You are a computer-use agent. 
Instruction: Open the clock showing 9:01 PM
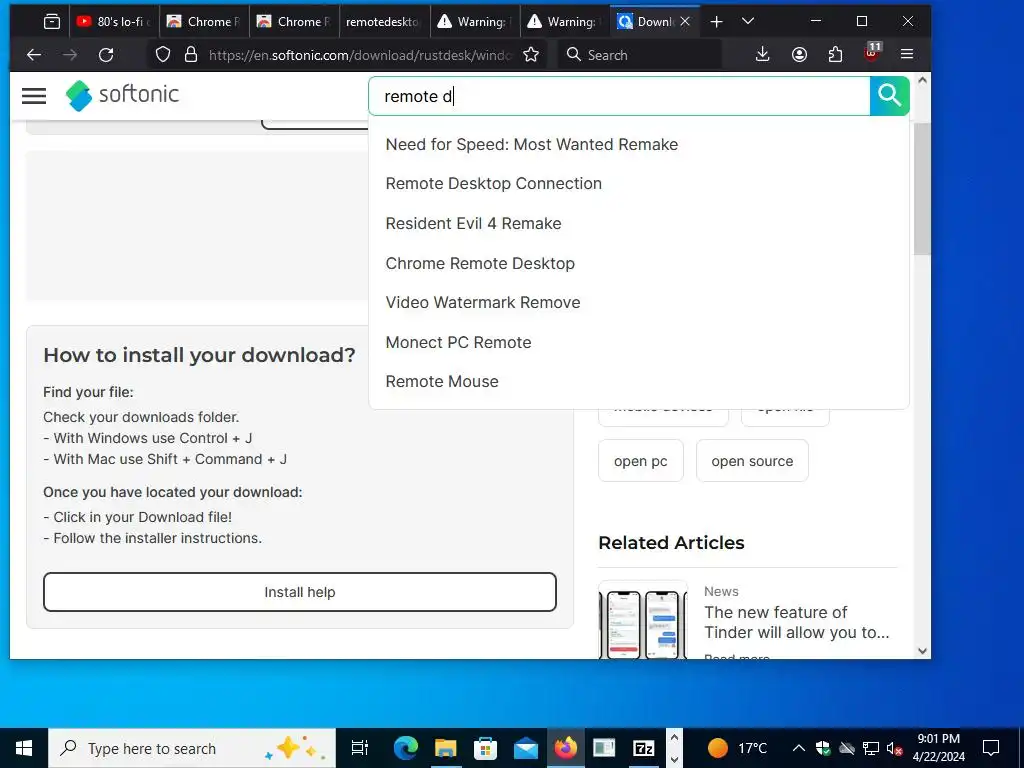point(938,748)
